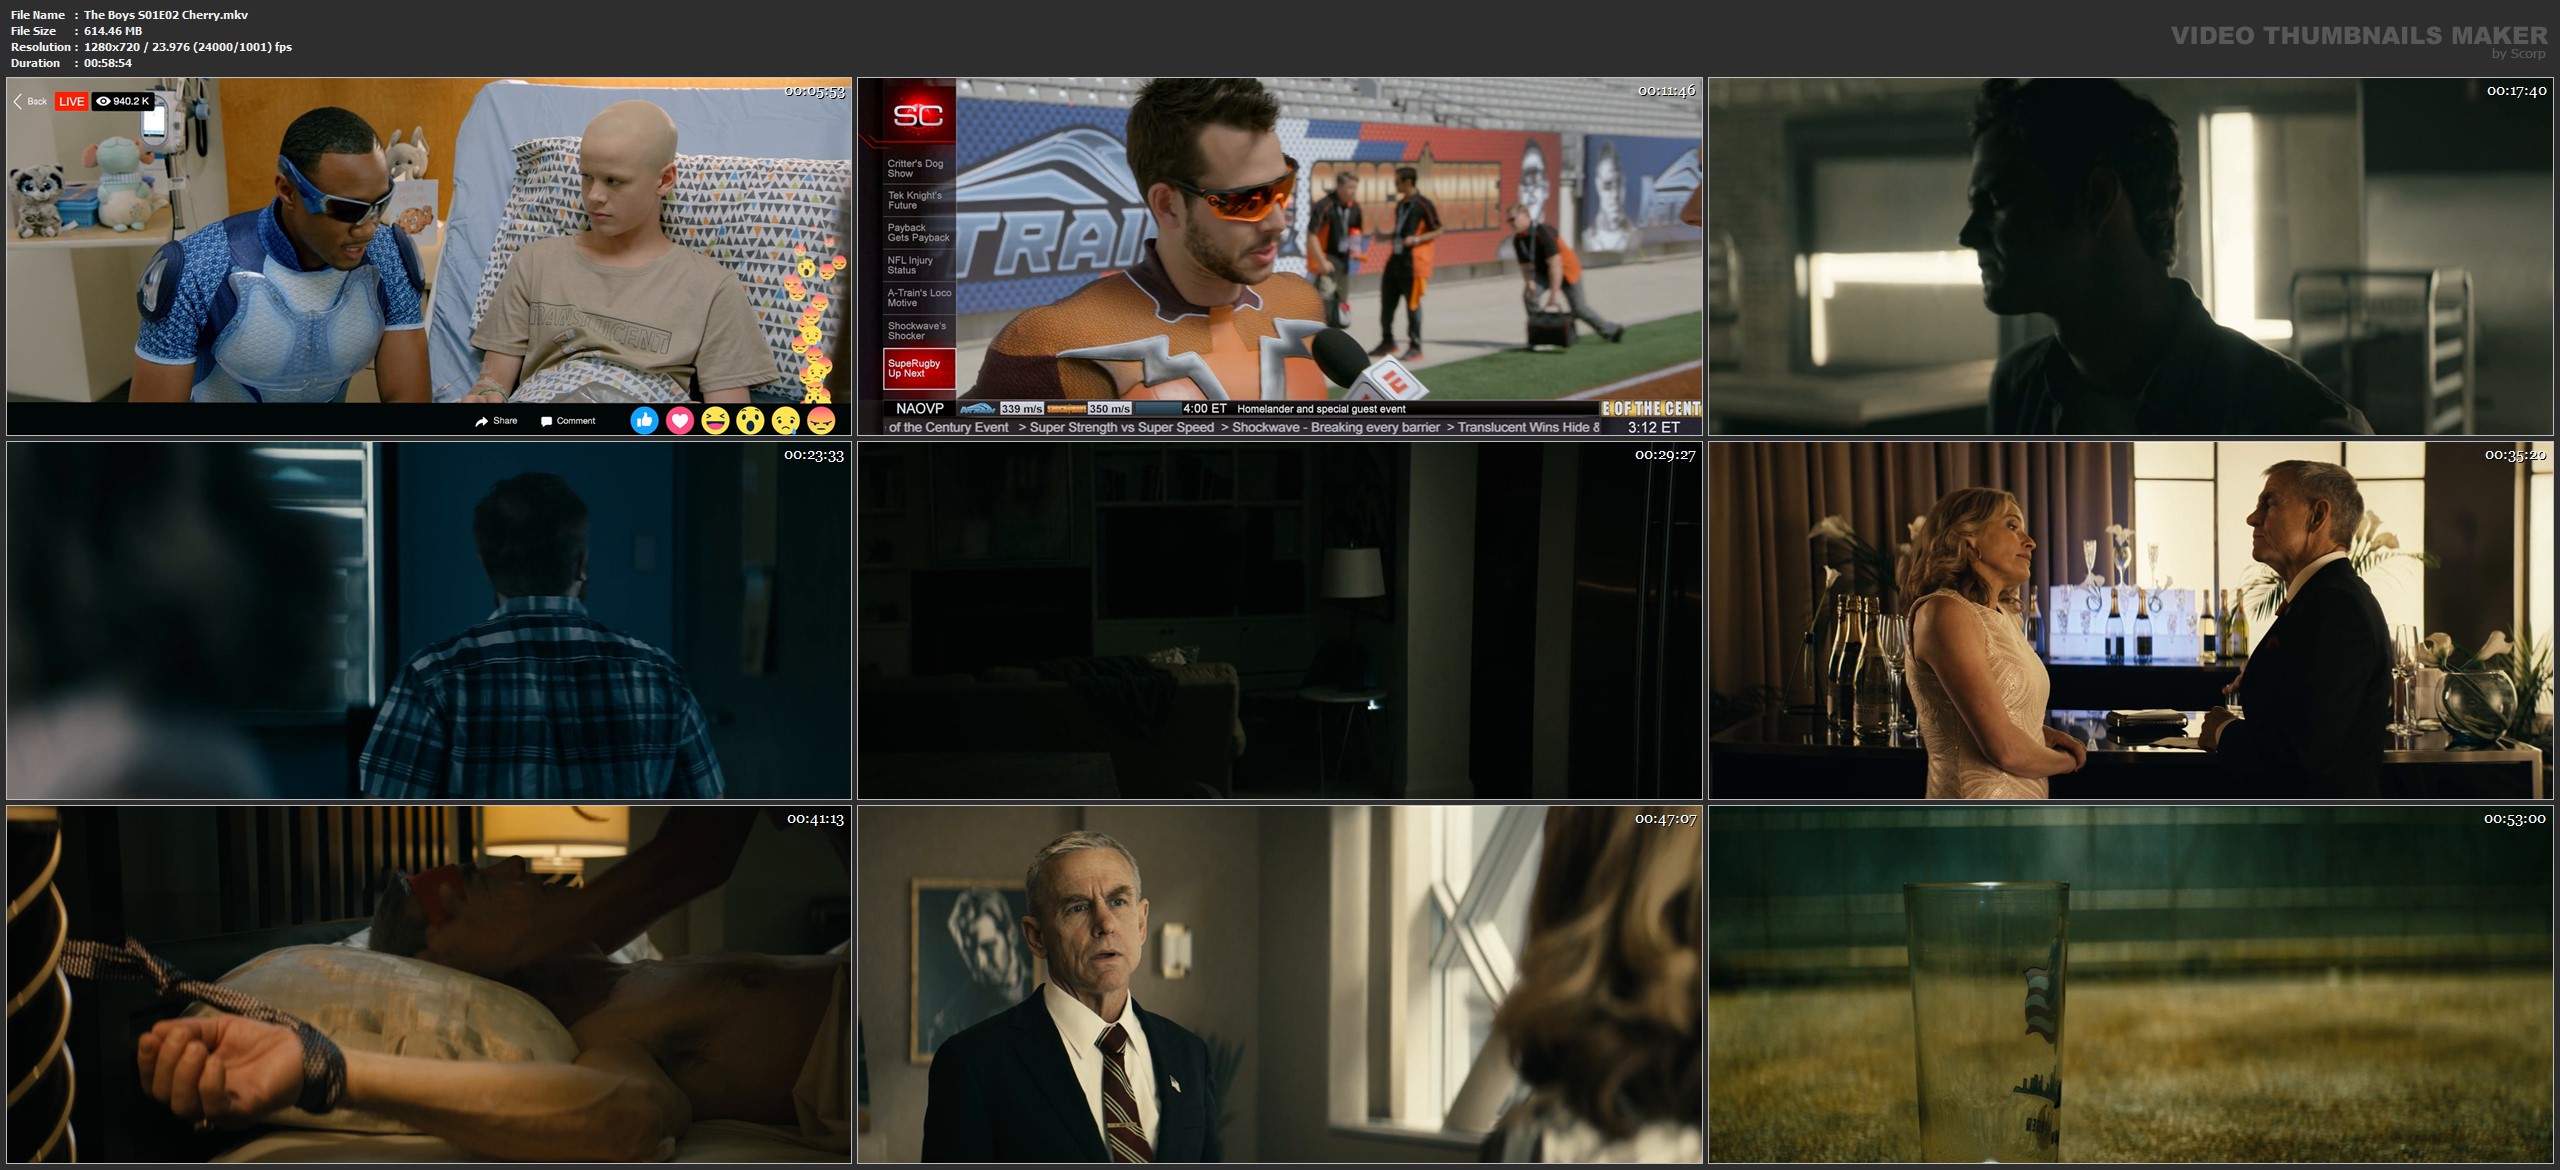Open the bar scene thumbnail at 00:35:20

pos(2130,620)
